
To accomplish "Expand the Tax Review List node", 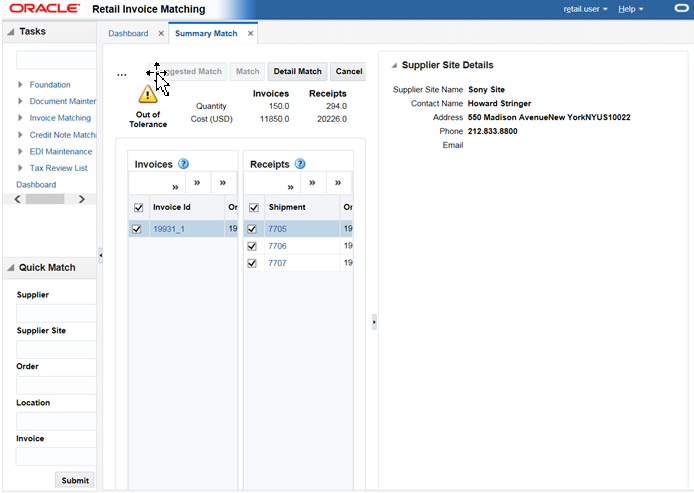I will (20, 168).
